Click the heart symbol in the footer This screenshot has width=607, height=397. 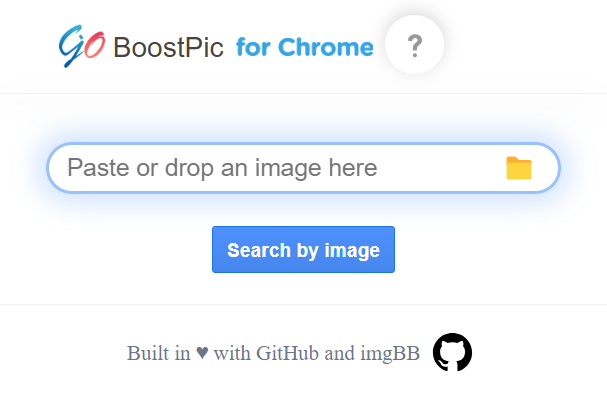tap(202, 353)
